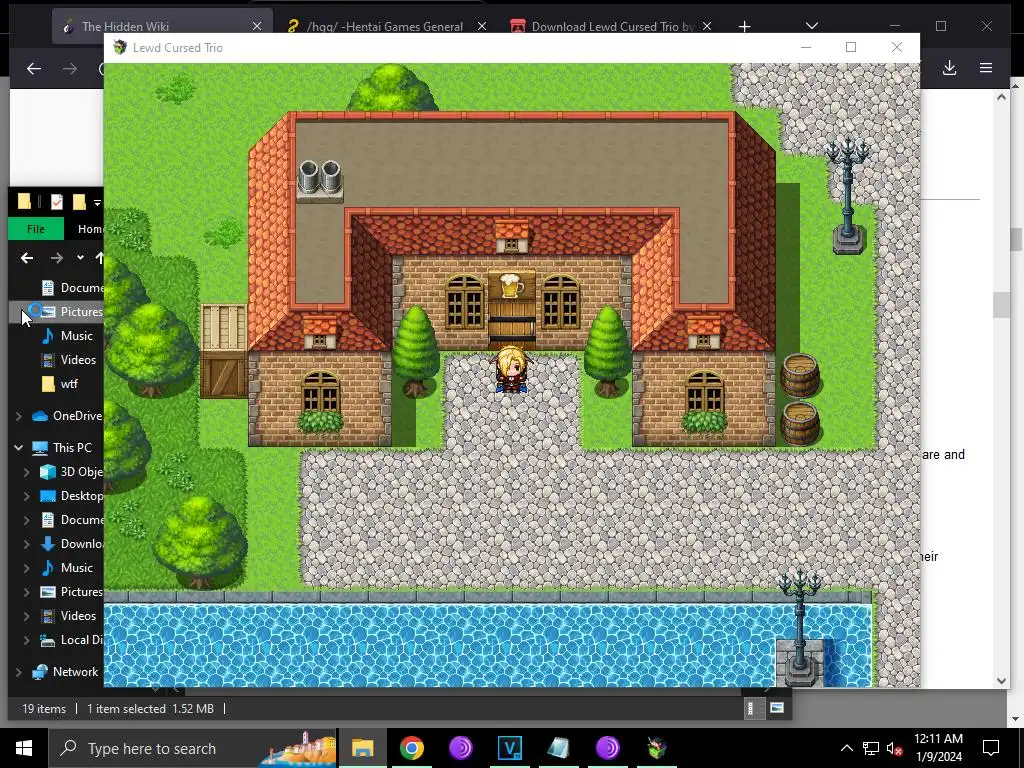The width and height of the screenshot is (1024, 768).
Task: Expand Music node under This PC
Action: point(27,568)
